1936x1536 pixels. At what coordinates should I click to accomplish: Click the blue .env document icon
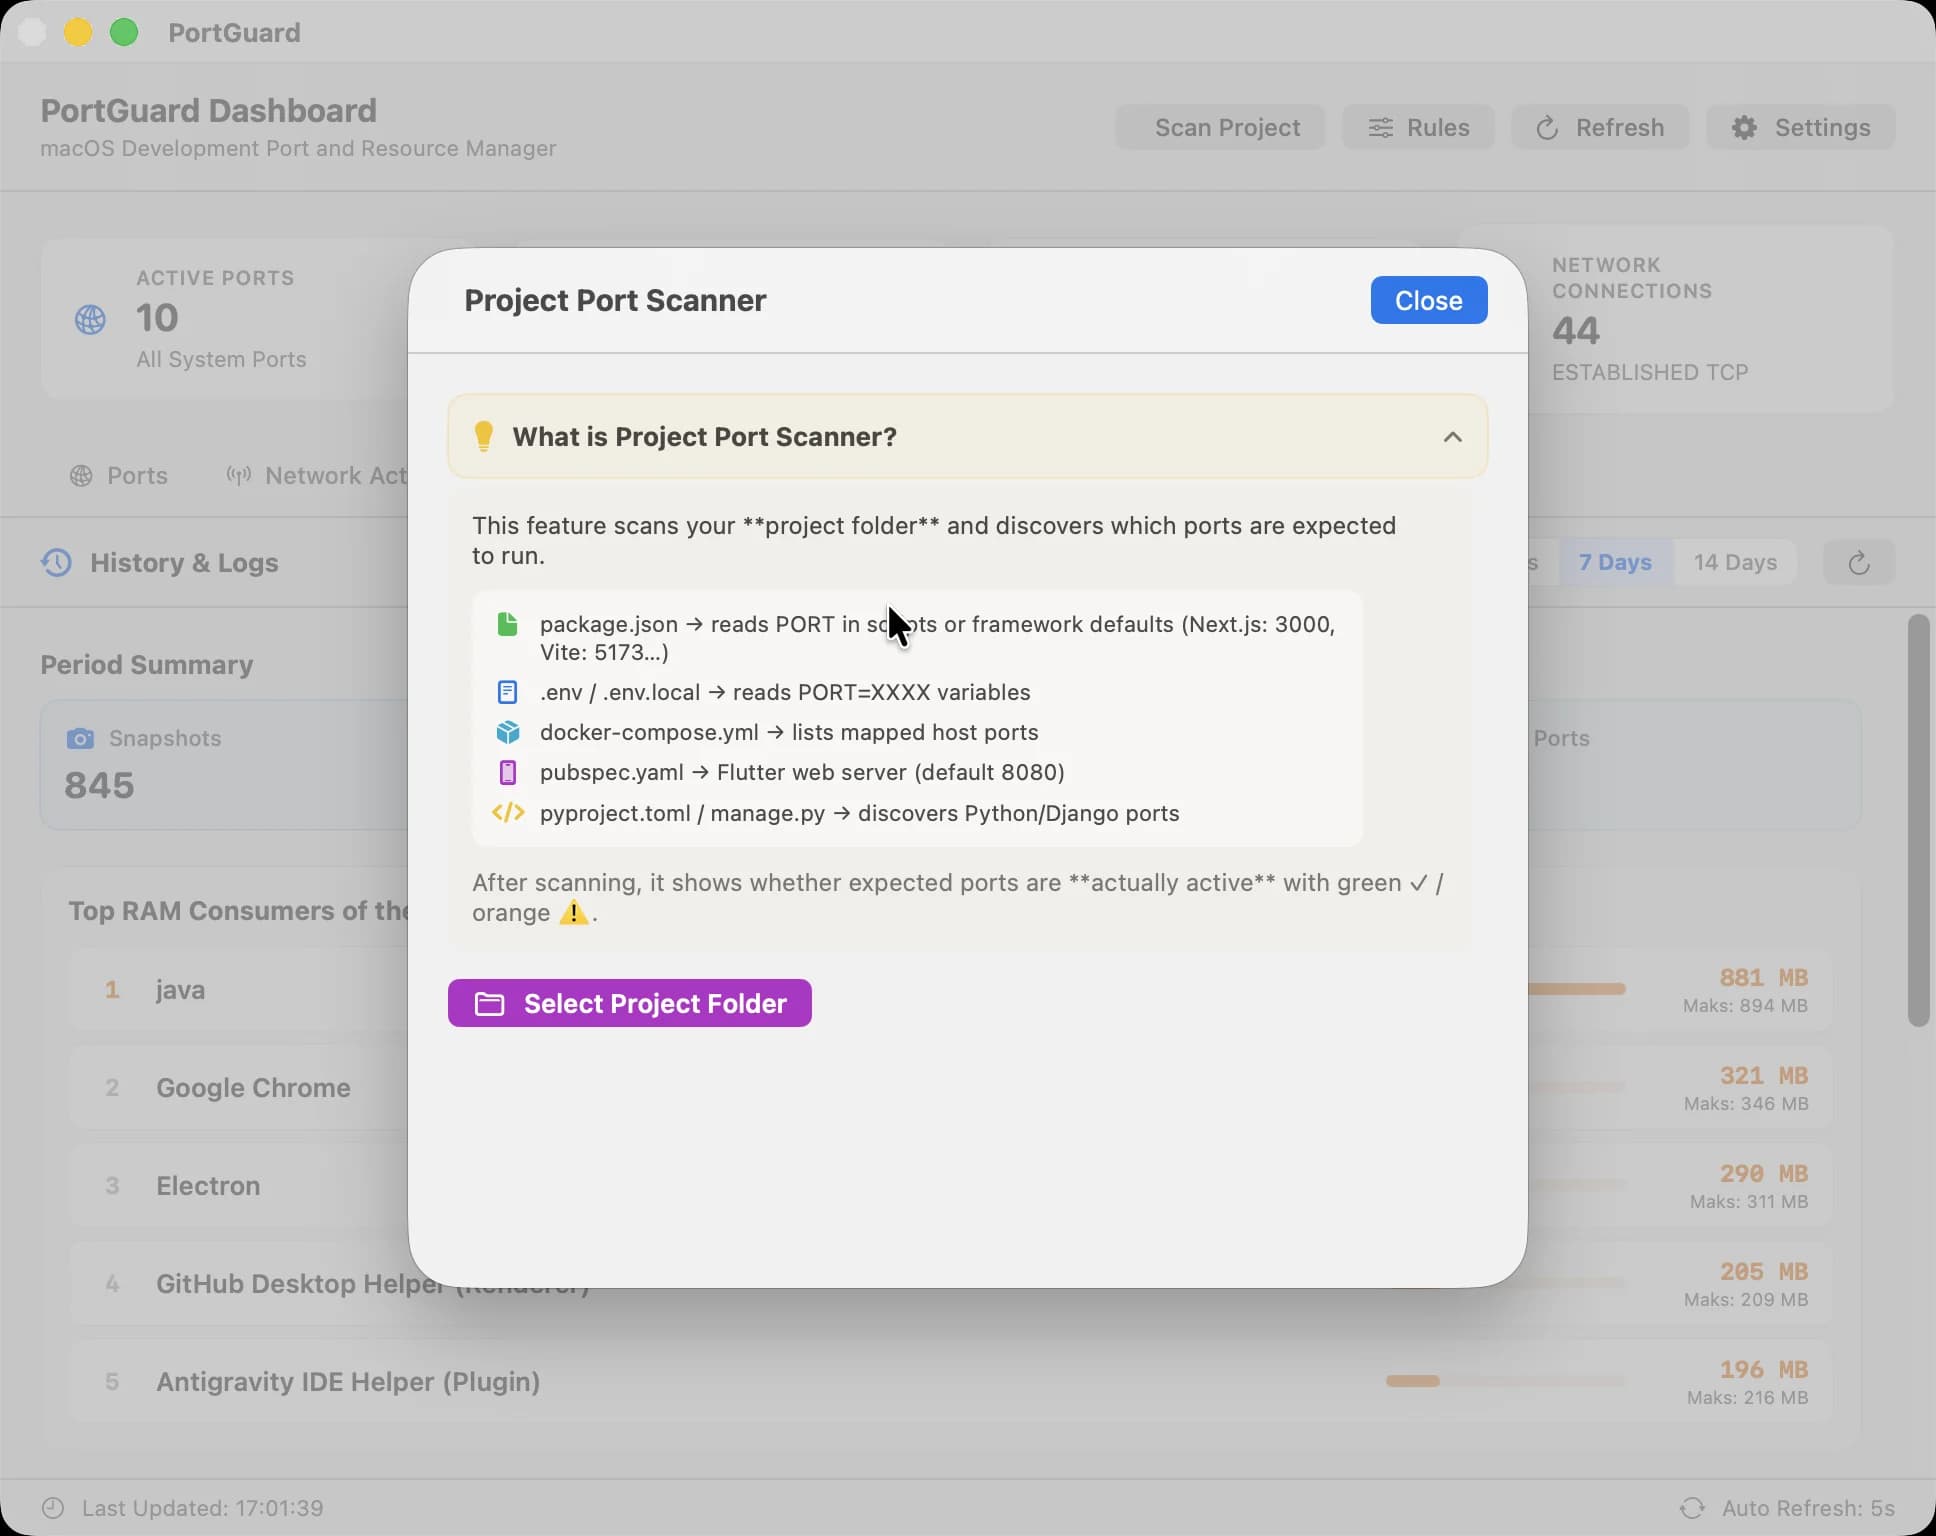tap(508, 692)
